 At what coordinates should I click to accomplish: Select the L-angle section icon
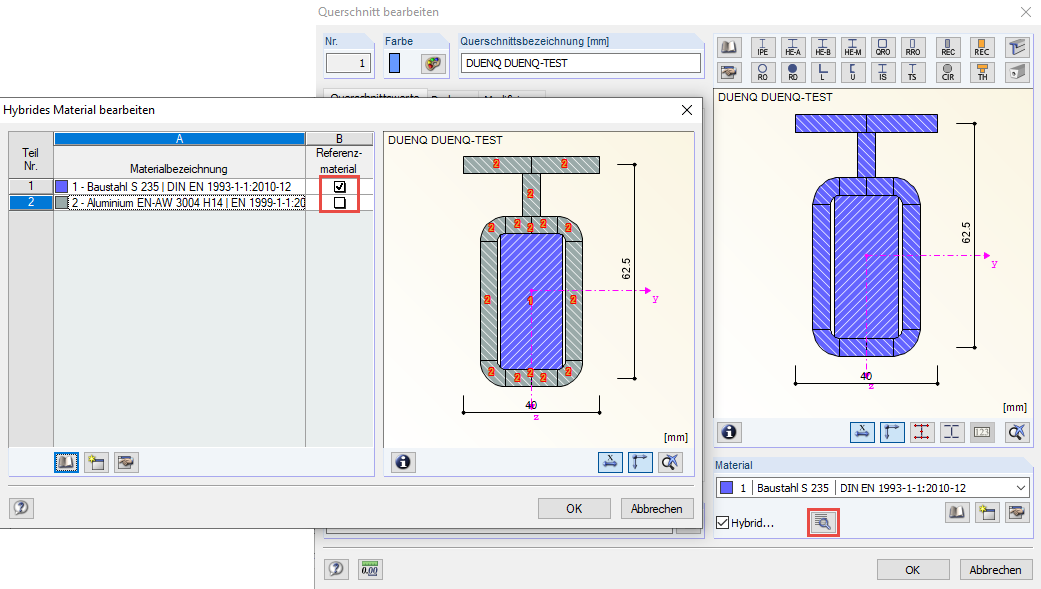pos(822,71)
